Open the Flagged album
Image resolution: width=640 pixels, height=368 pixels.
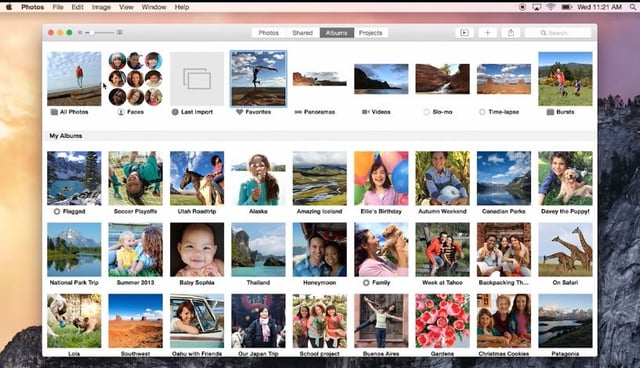74,178
